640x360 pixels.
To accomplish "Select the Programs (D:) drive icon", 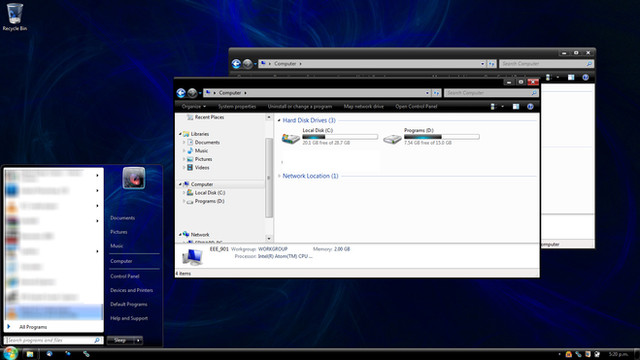I will click(392, 139).
